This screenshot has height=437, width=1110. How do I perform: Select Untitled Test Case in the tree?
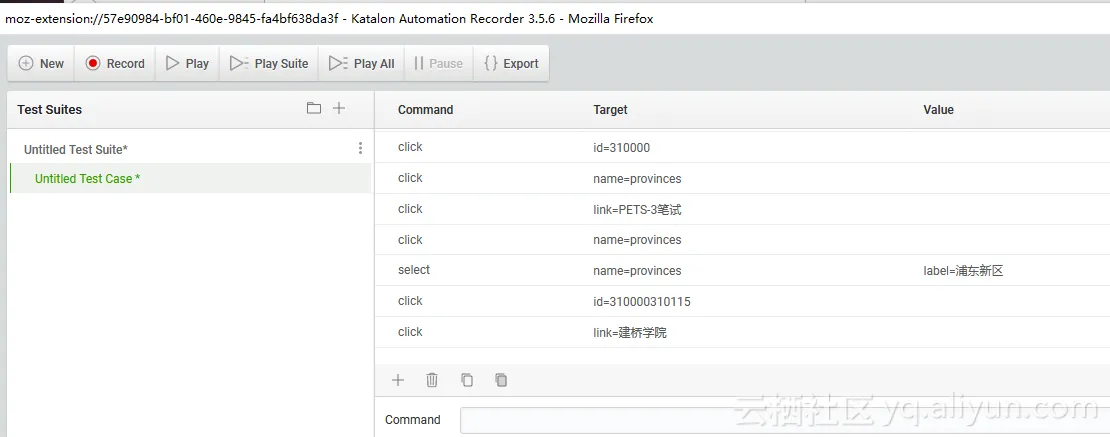click(x=88, y=179)
